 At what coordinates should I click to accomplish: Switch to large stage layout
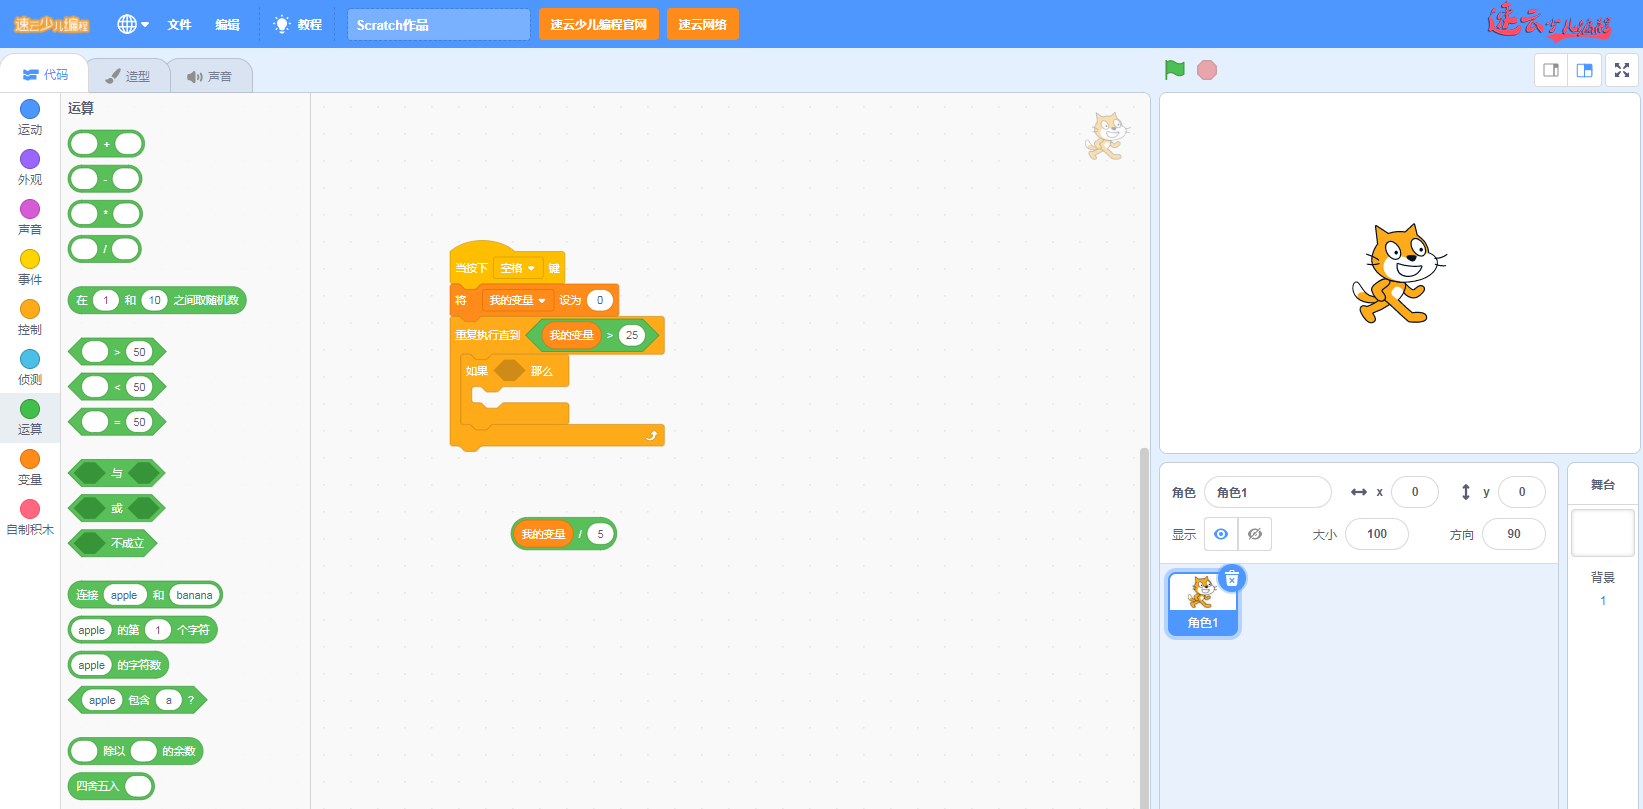click(1585, 70)
